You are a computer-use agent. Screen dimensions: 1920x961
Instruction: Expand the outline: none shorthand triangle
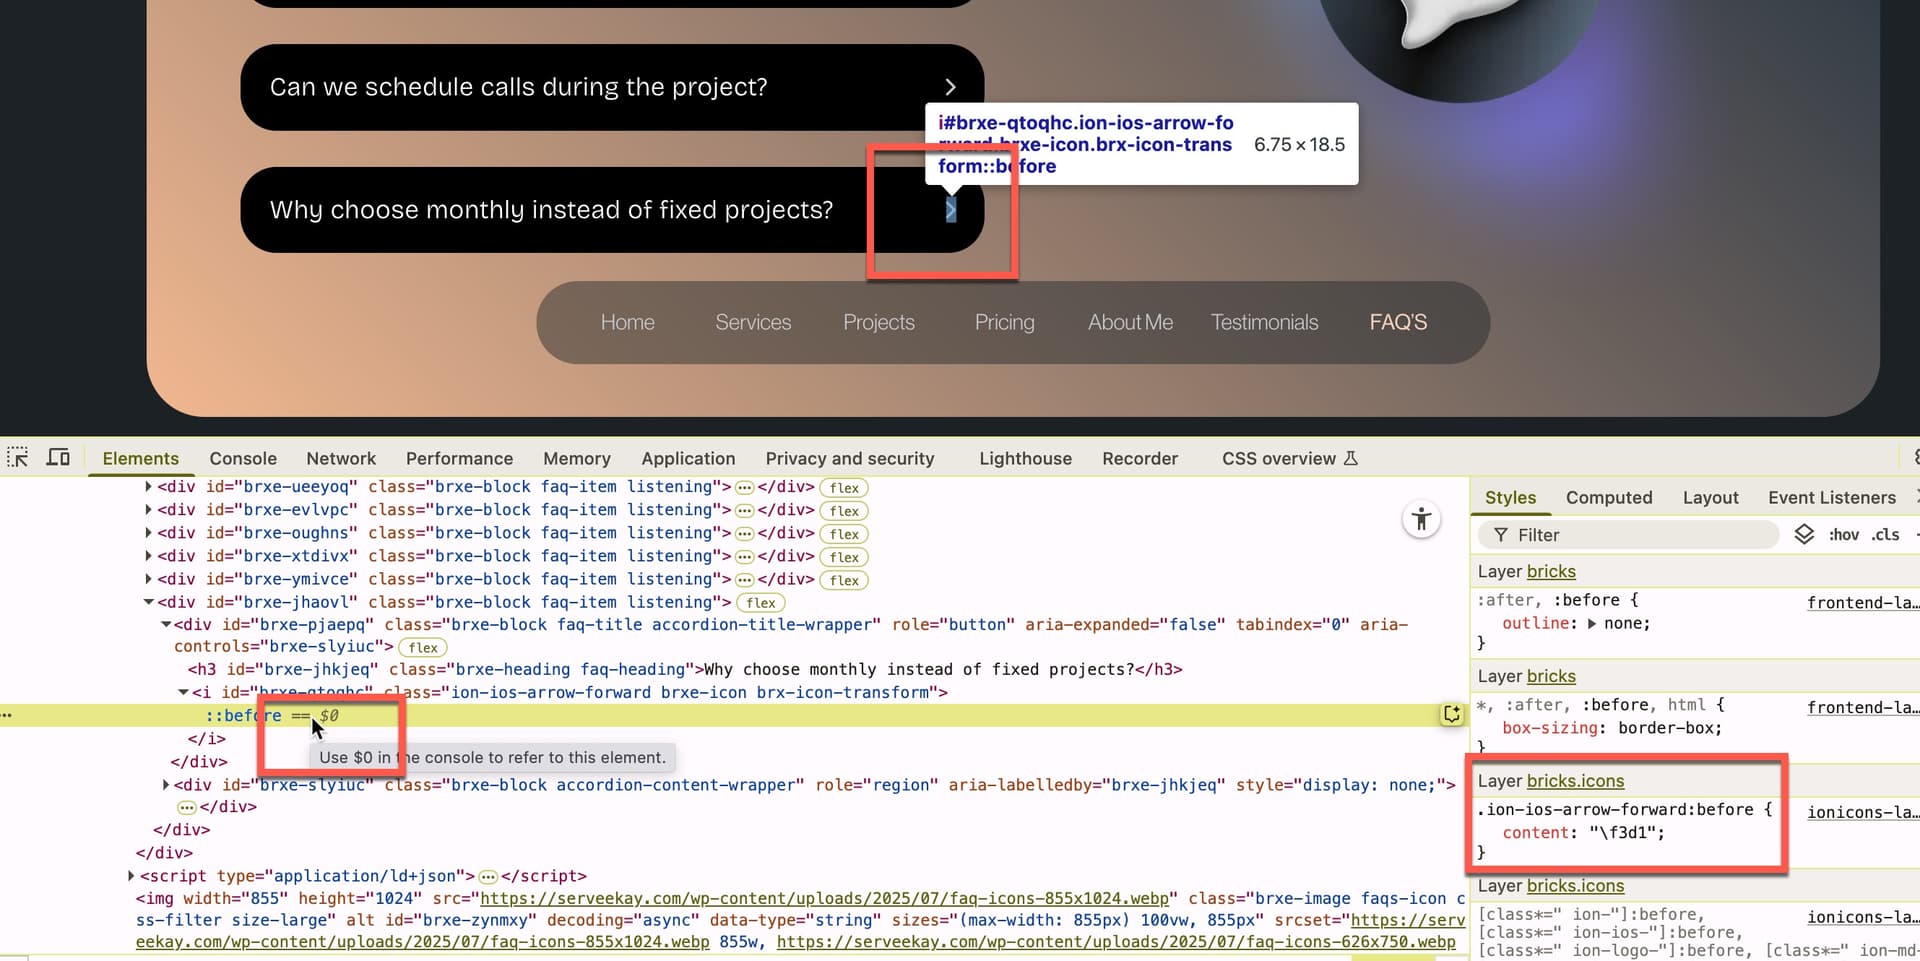pos(1592,624)
